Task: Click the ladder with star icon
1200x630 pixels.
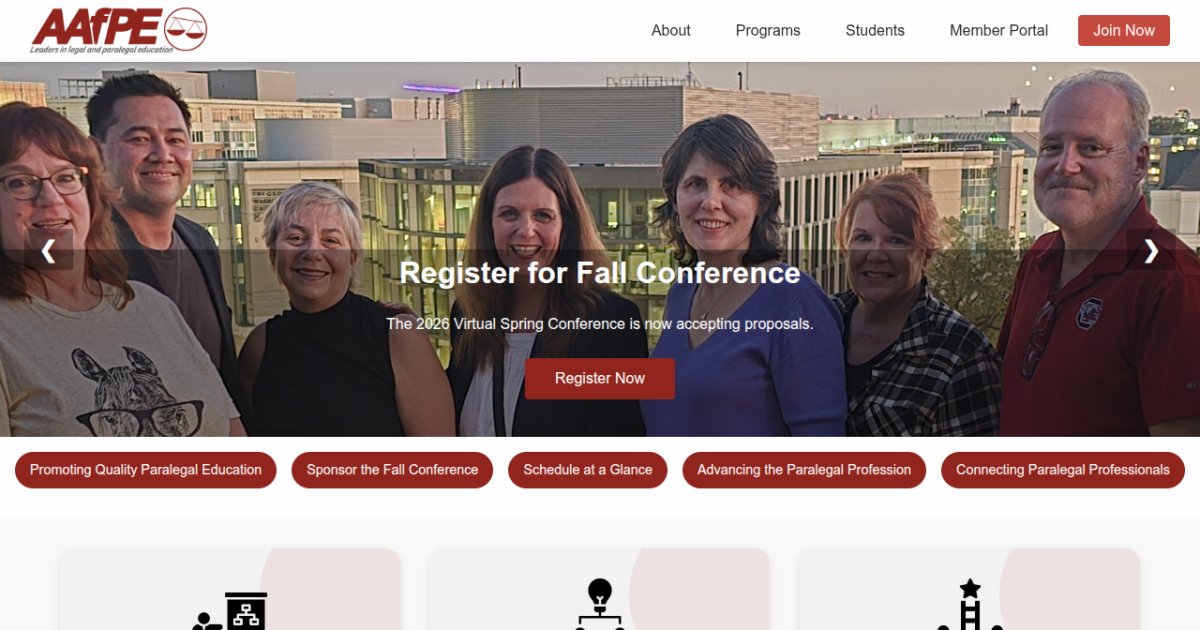Action: pyautogui.click(x=970, y=604)
